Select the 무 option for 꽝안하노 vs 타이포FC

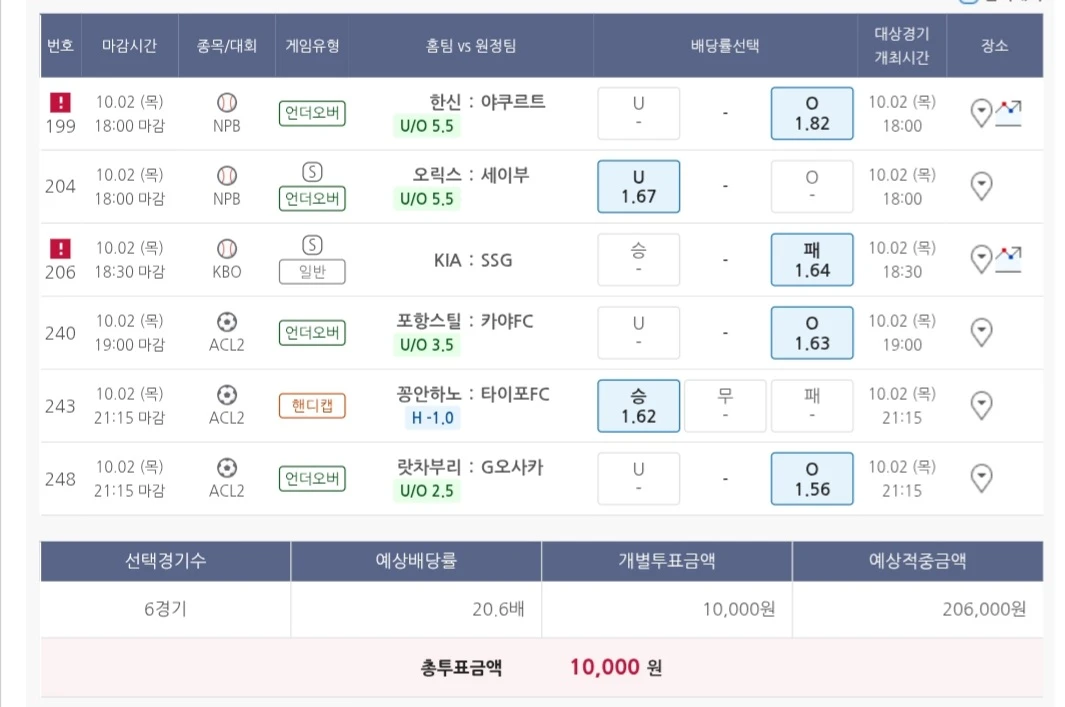tap(725, 405)
